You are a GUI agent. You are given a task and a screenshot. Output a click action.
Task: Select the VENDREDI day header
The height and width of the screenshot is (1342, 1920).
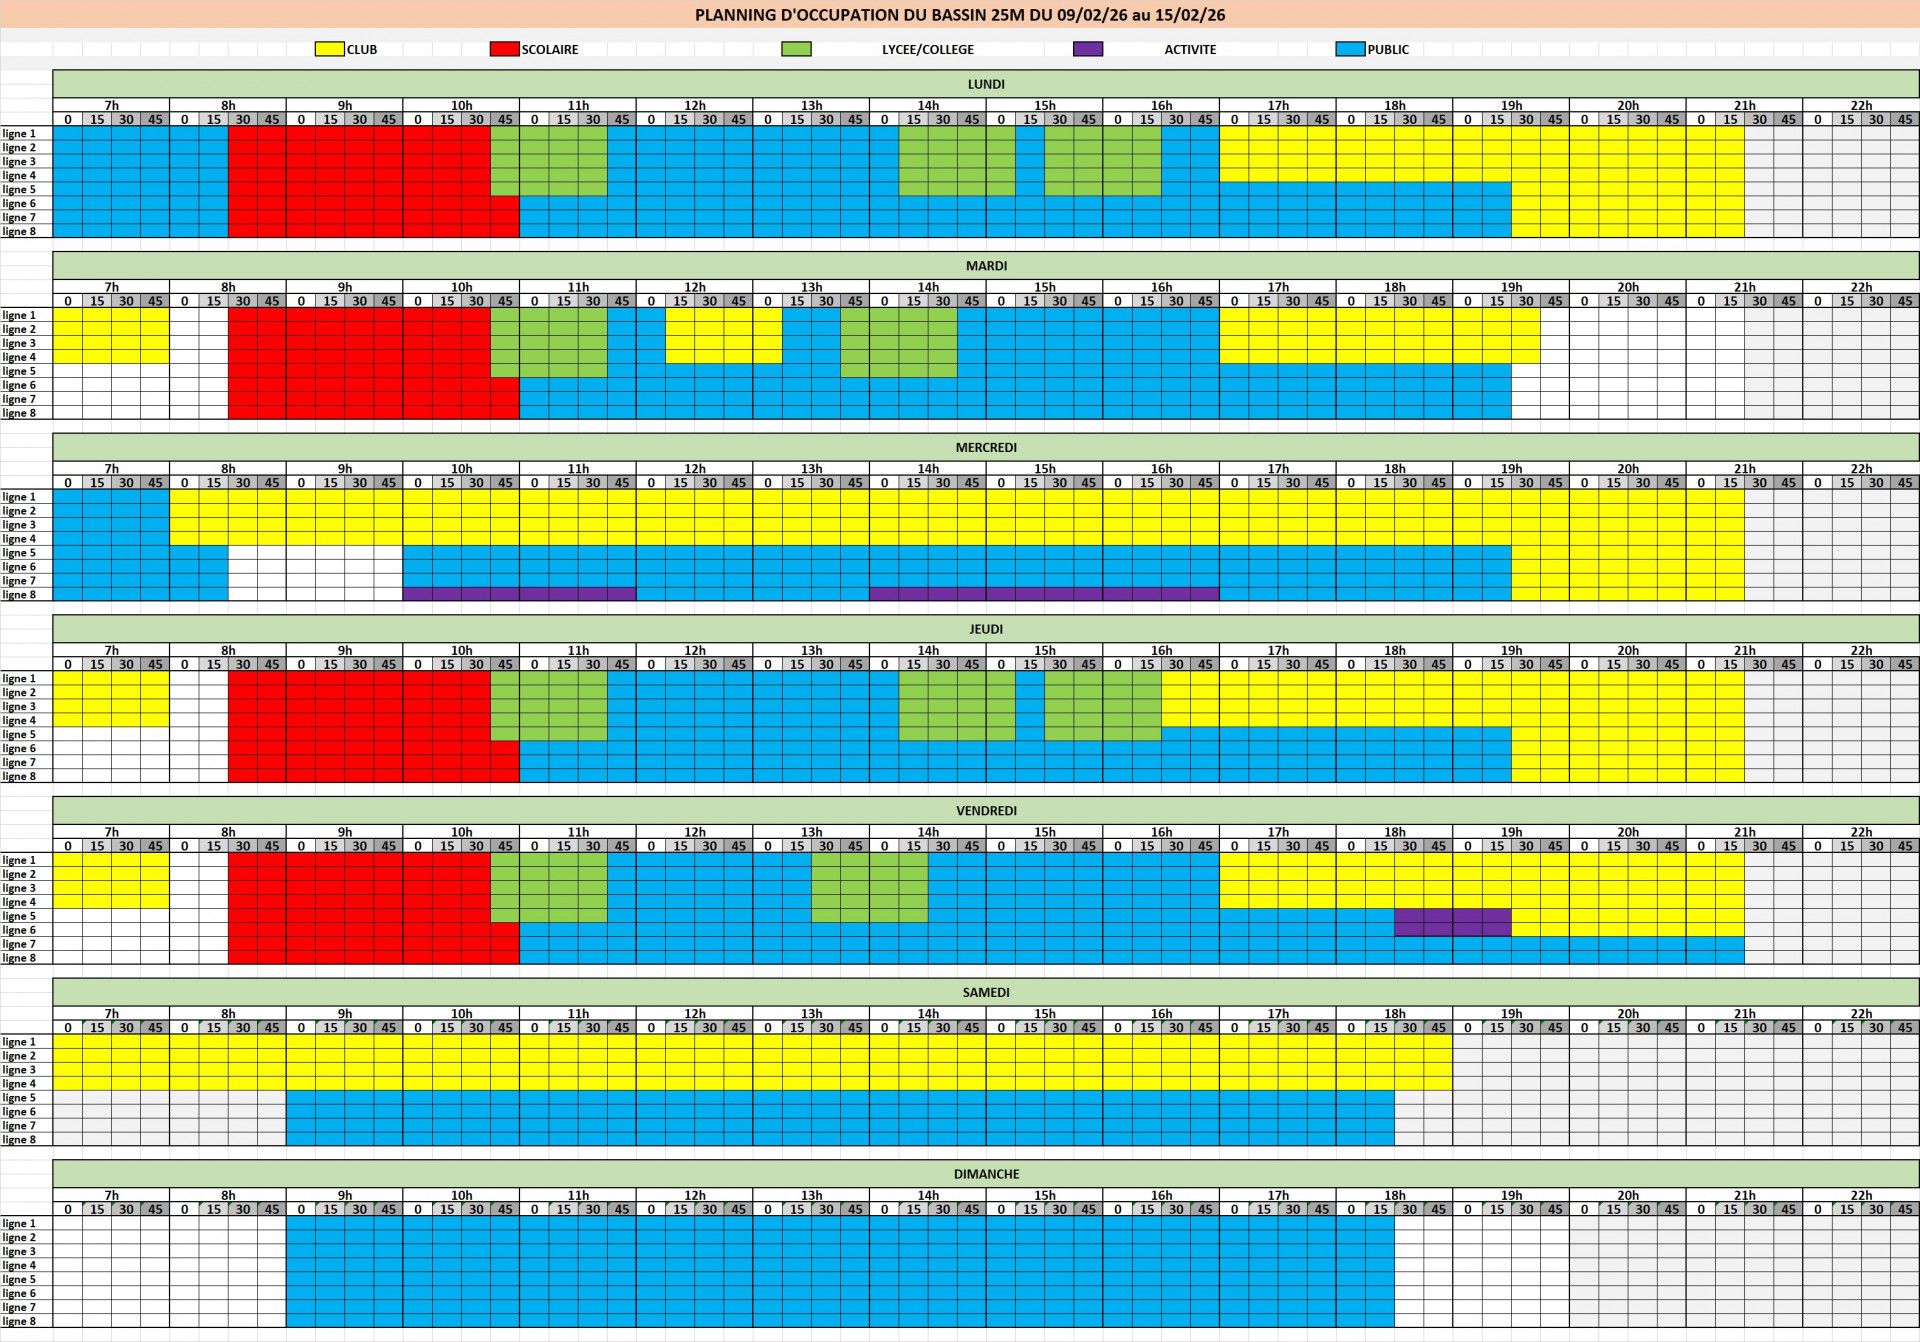tap(985, 811)
